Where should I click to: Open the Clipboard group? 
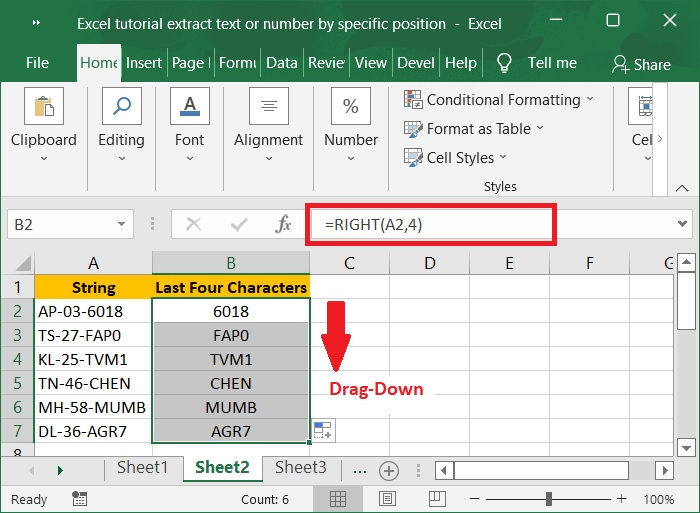(44, 125)
